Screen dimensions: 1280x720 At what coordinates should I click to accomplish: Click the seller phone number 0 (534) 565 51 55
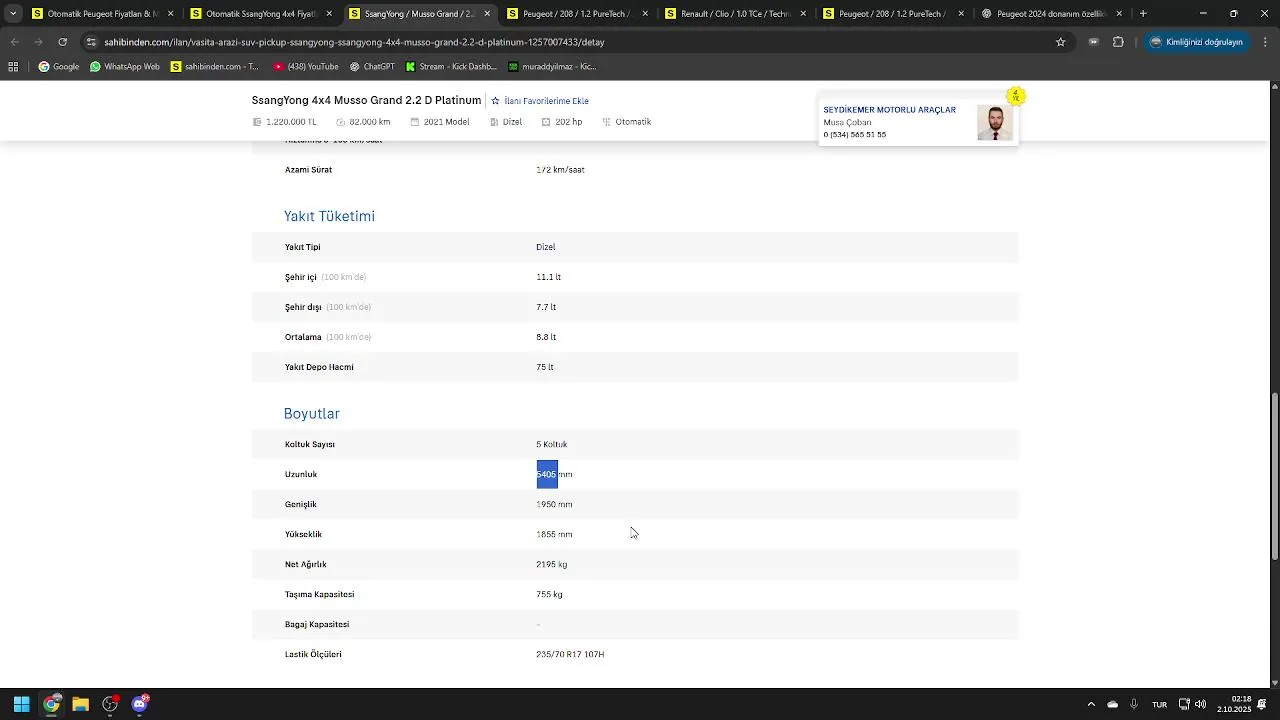tap(854, 135)
